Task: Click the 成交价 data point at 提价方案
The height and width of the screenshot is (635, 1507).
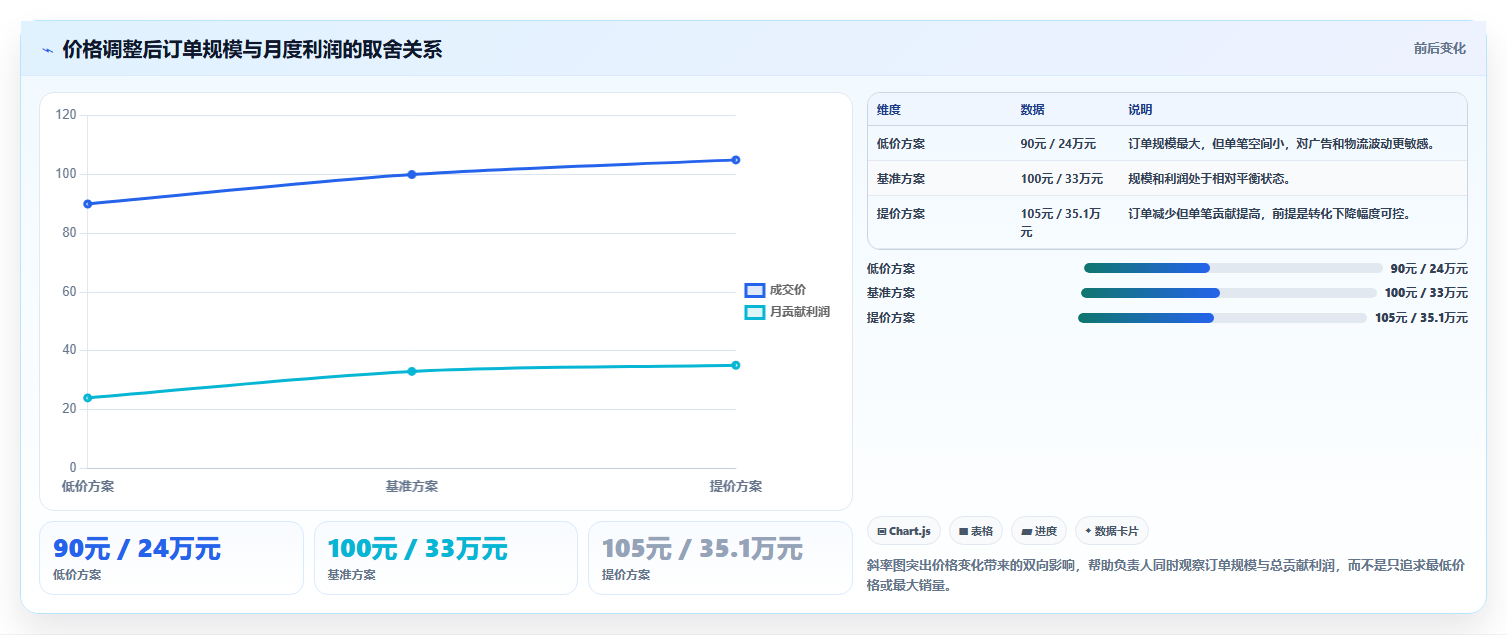Action: coord(736,160)
